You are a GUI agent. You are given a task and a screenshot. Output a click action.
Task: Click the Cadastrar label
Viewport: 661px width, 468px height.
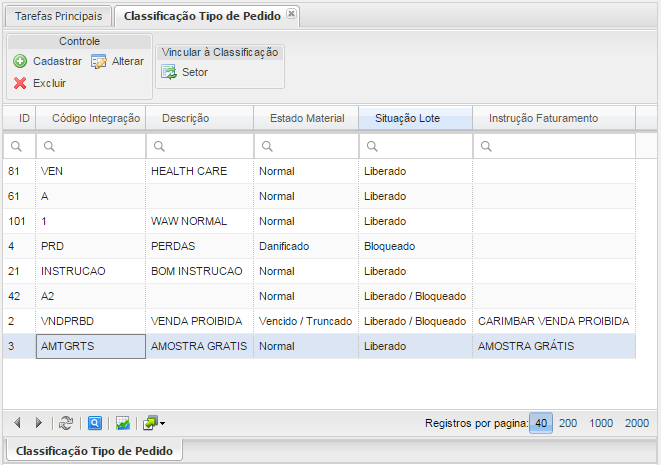click(x=57, y=61)
